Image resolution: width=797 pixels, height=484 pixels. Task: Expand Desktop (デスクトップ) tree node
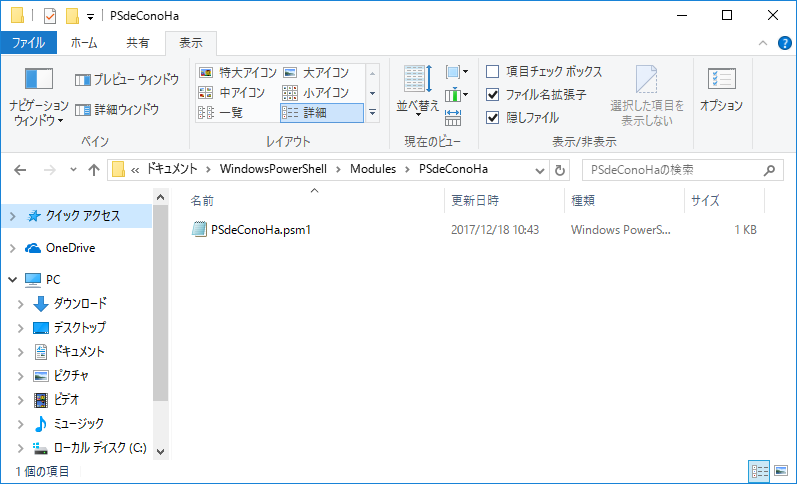tap(21, 328)
